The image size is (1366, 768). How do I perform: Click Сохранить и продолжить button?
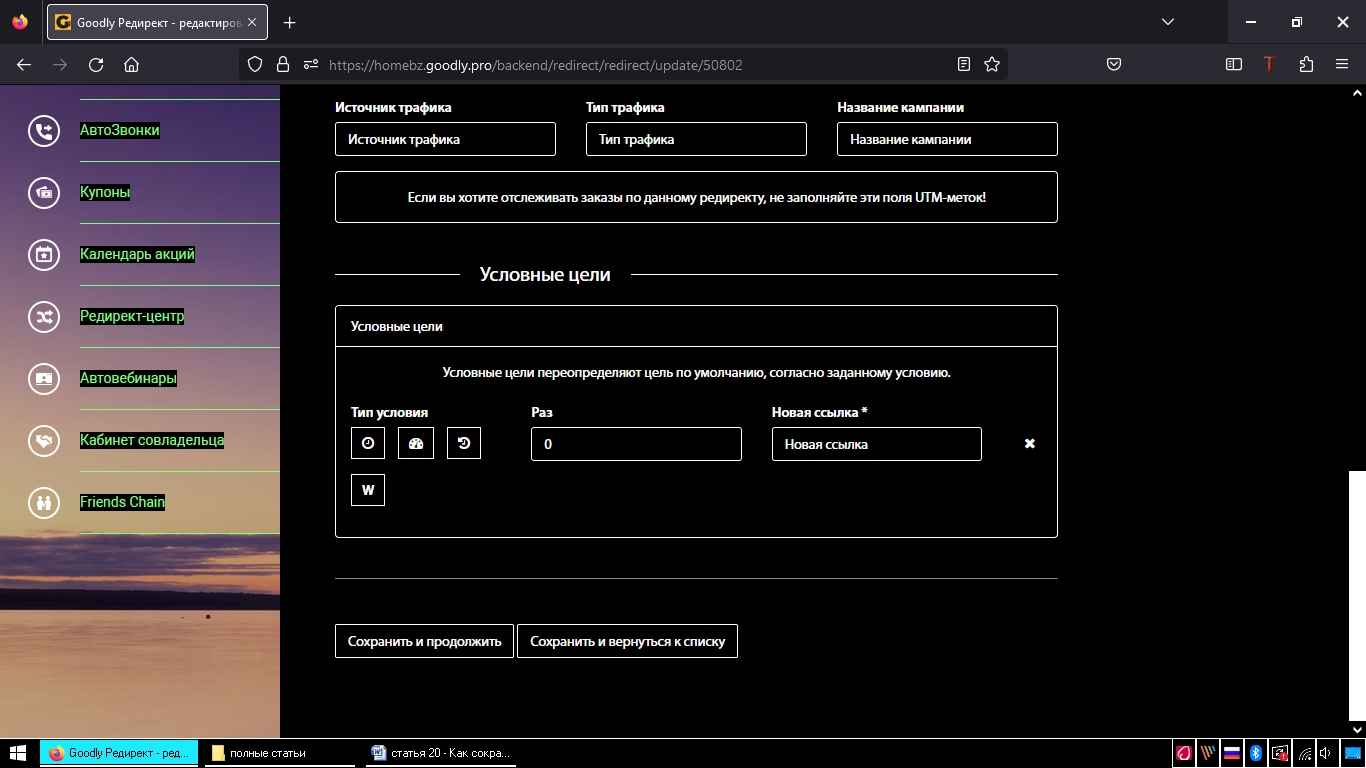point(424,641)
